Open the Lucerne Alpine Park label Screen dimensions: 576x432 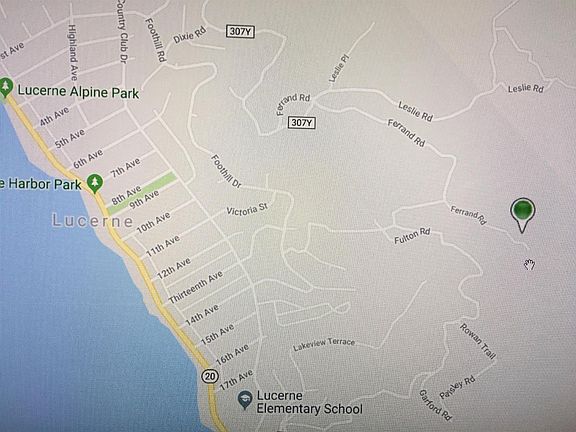(x=78, y=92)
